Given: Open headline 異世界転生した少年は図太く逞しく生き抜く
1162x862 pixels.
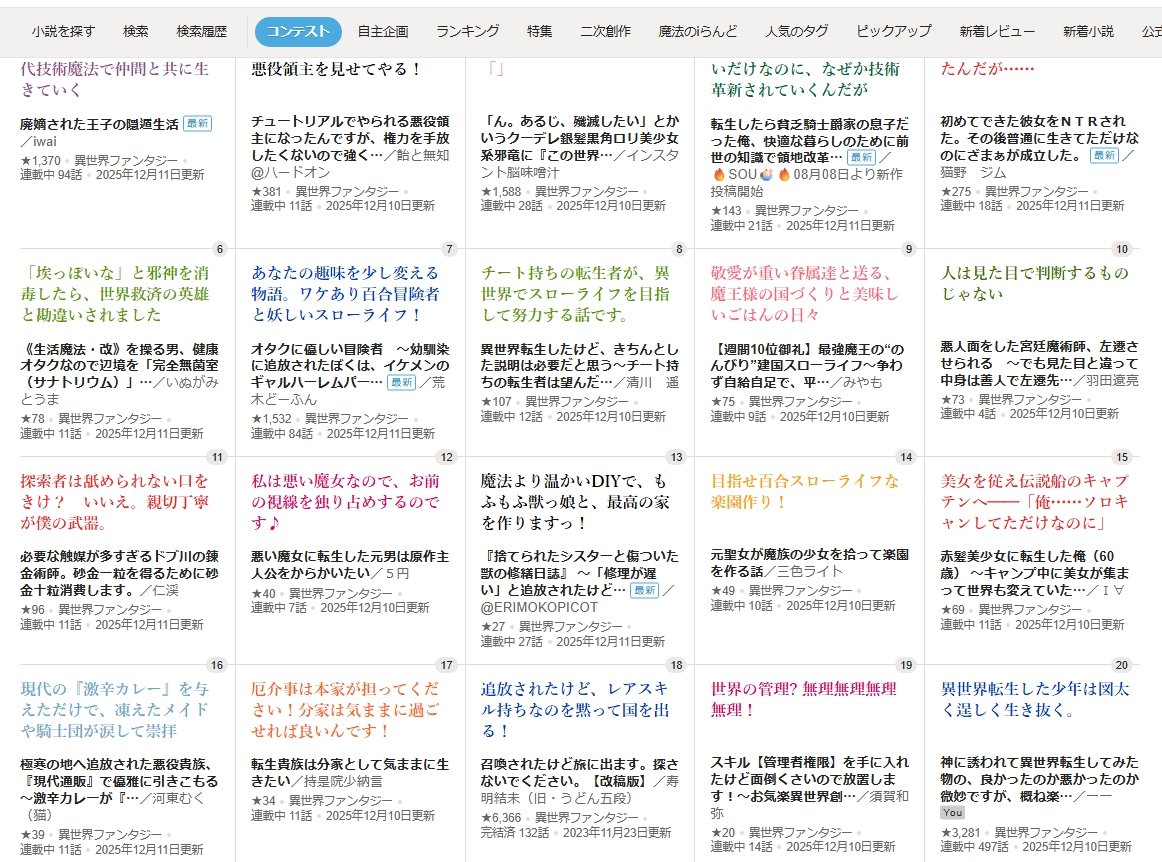Looking at the screenshot, I should pos(1034,699).
